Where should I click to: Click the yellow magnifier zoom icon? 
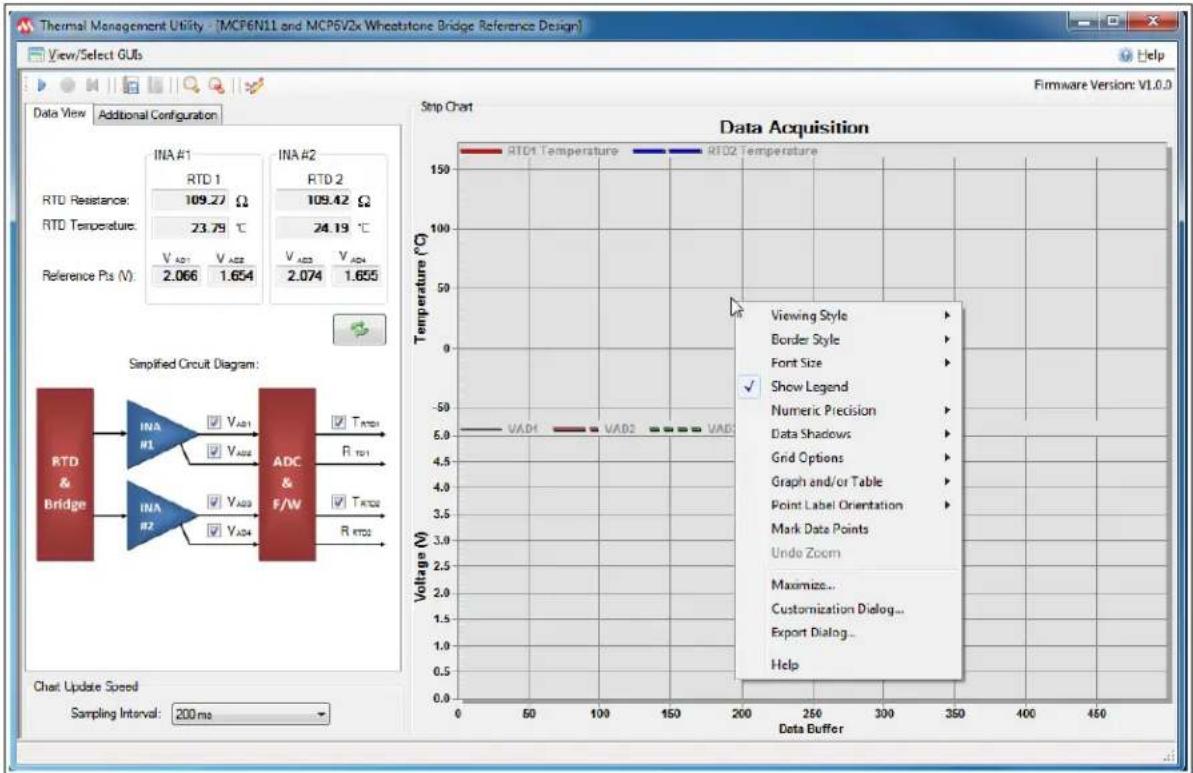[191, 85]
